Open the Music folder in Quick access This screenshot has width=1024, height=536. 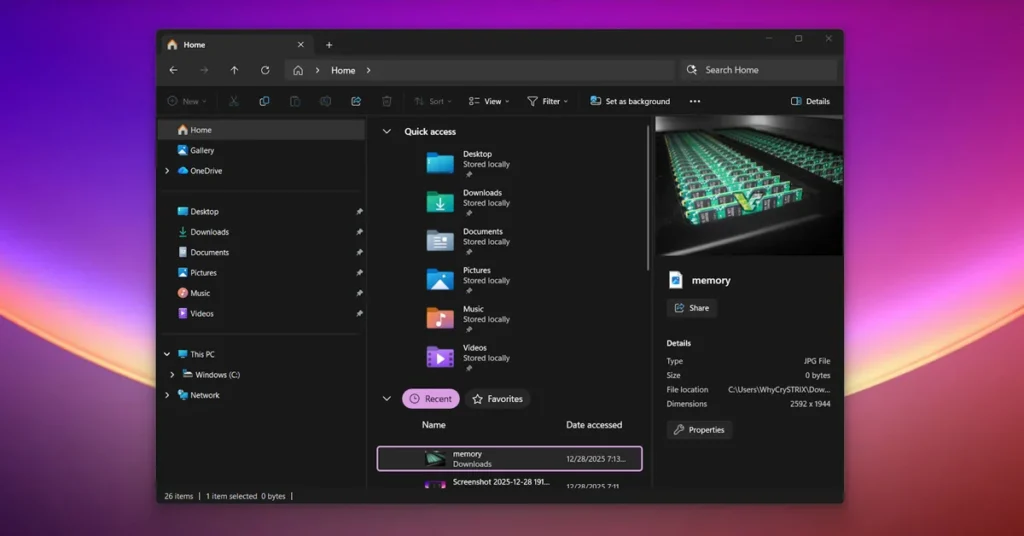(468, 319)
